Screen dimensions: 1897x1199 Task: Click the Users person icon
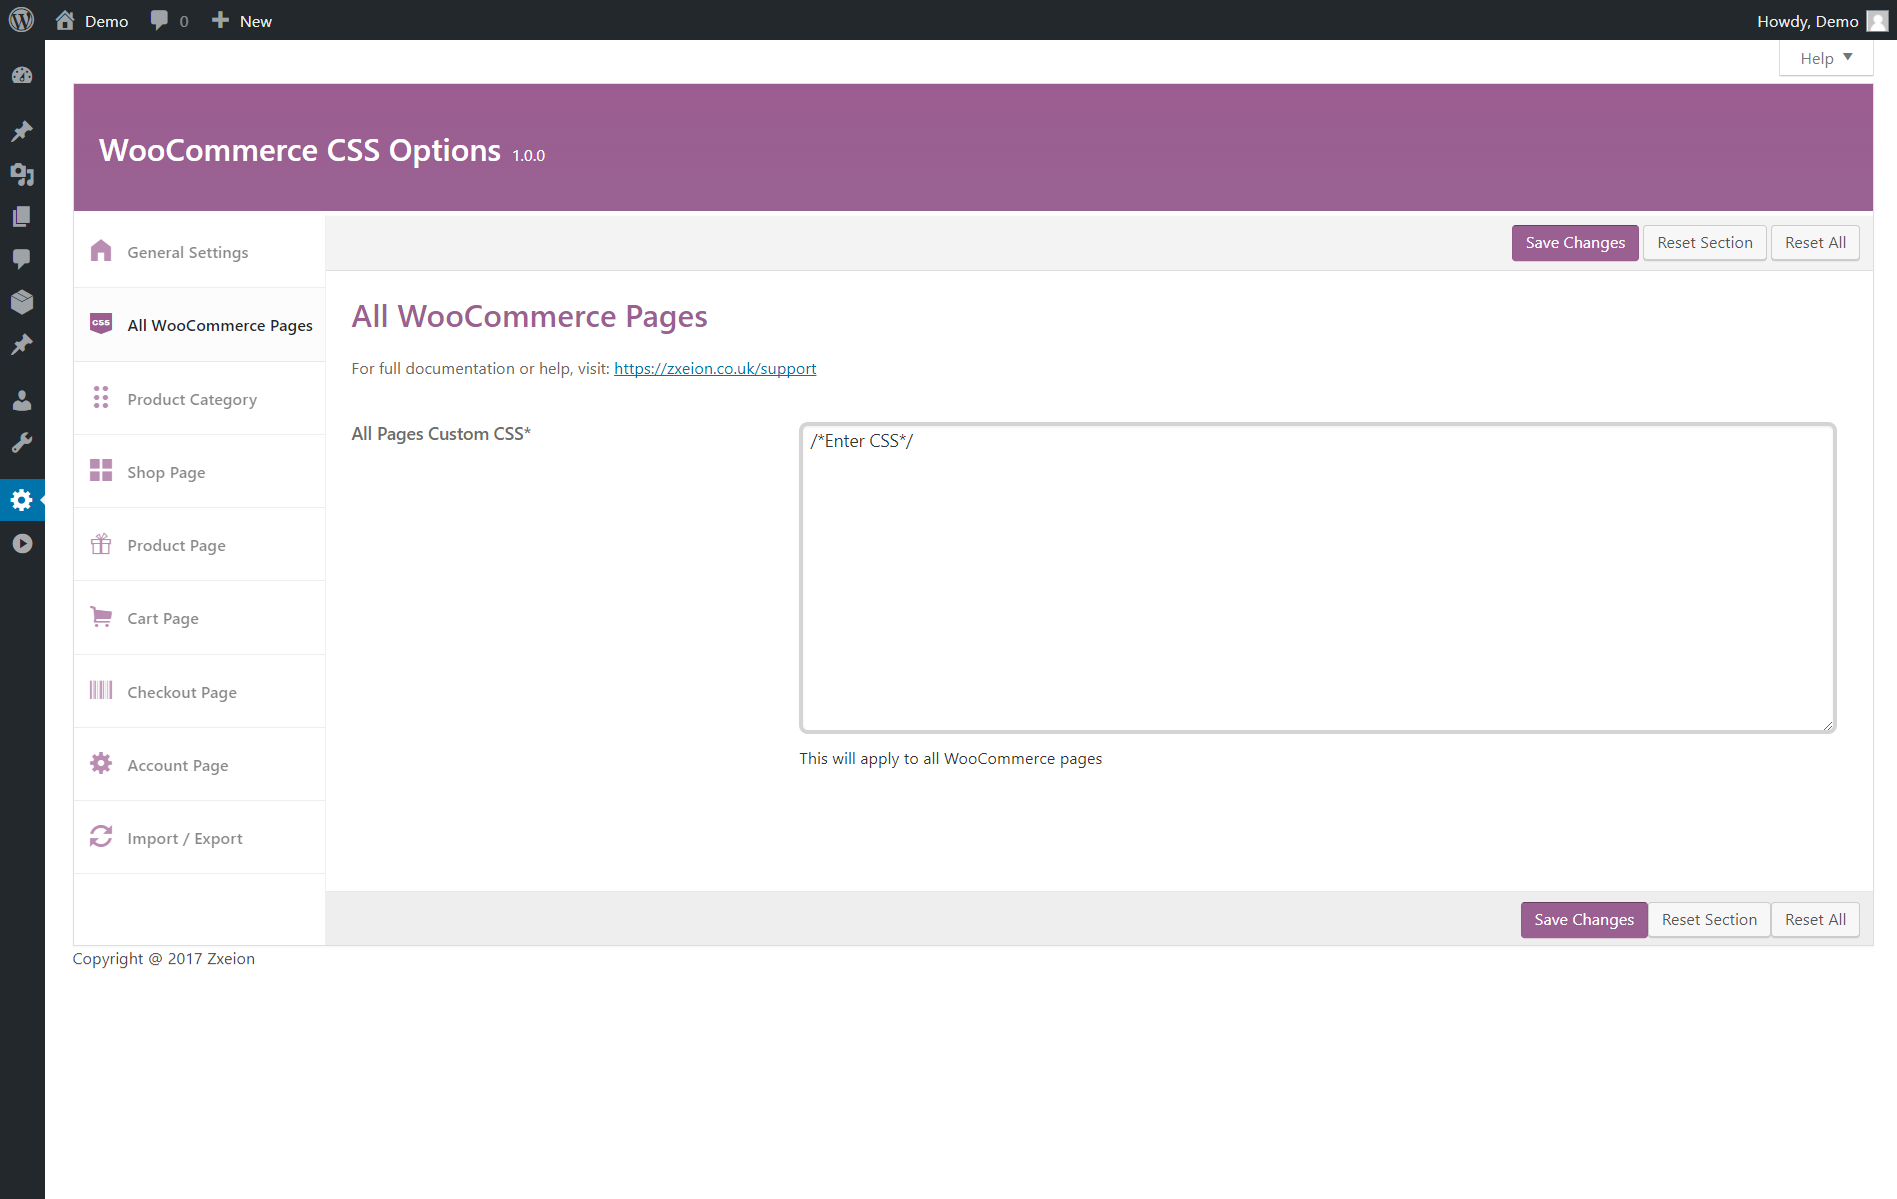(x=22, y=400)
